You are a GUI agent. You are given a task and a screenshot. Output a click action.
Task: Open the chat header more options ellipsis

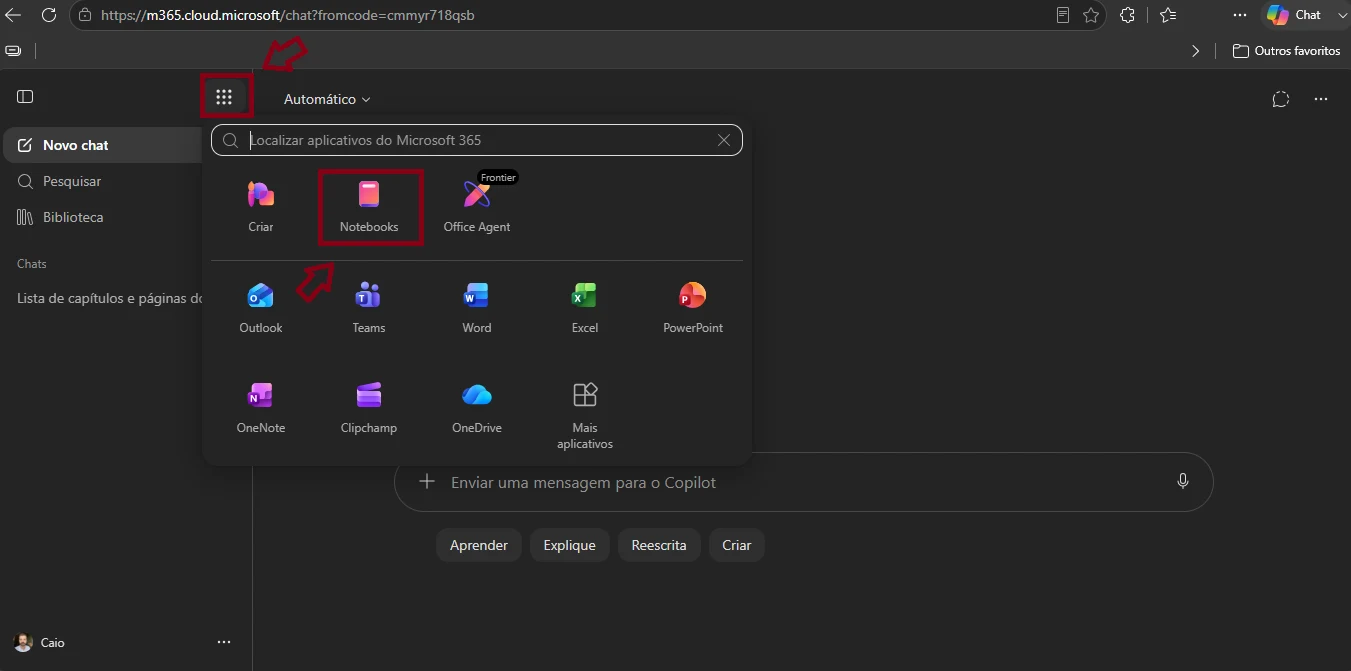pos(1321,99)
